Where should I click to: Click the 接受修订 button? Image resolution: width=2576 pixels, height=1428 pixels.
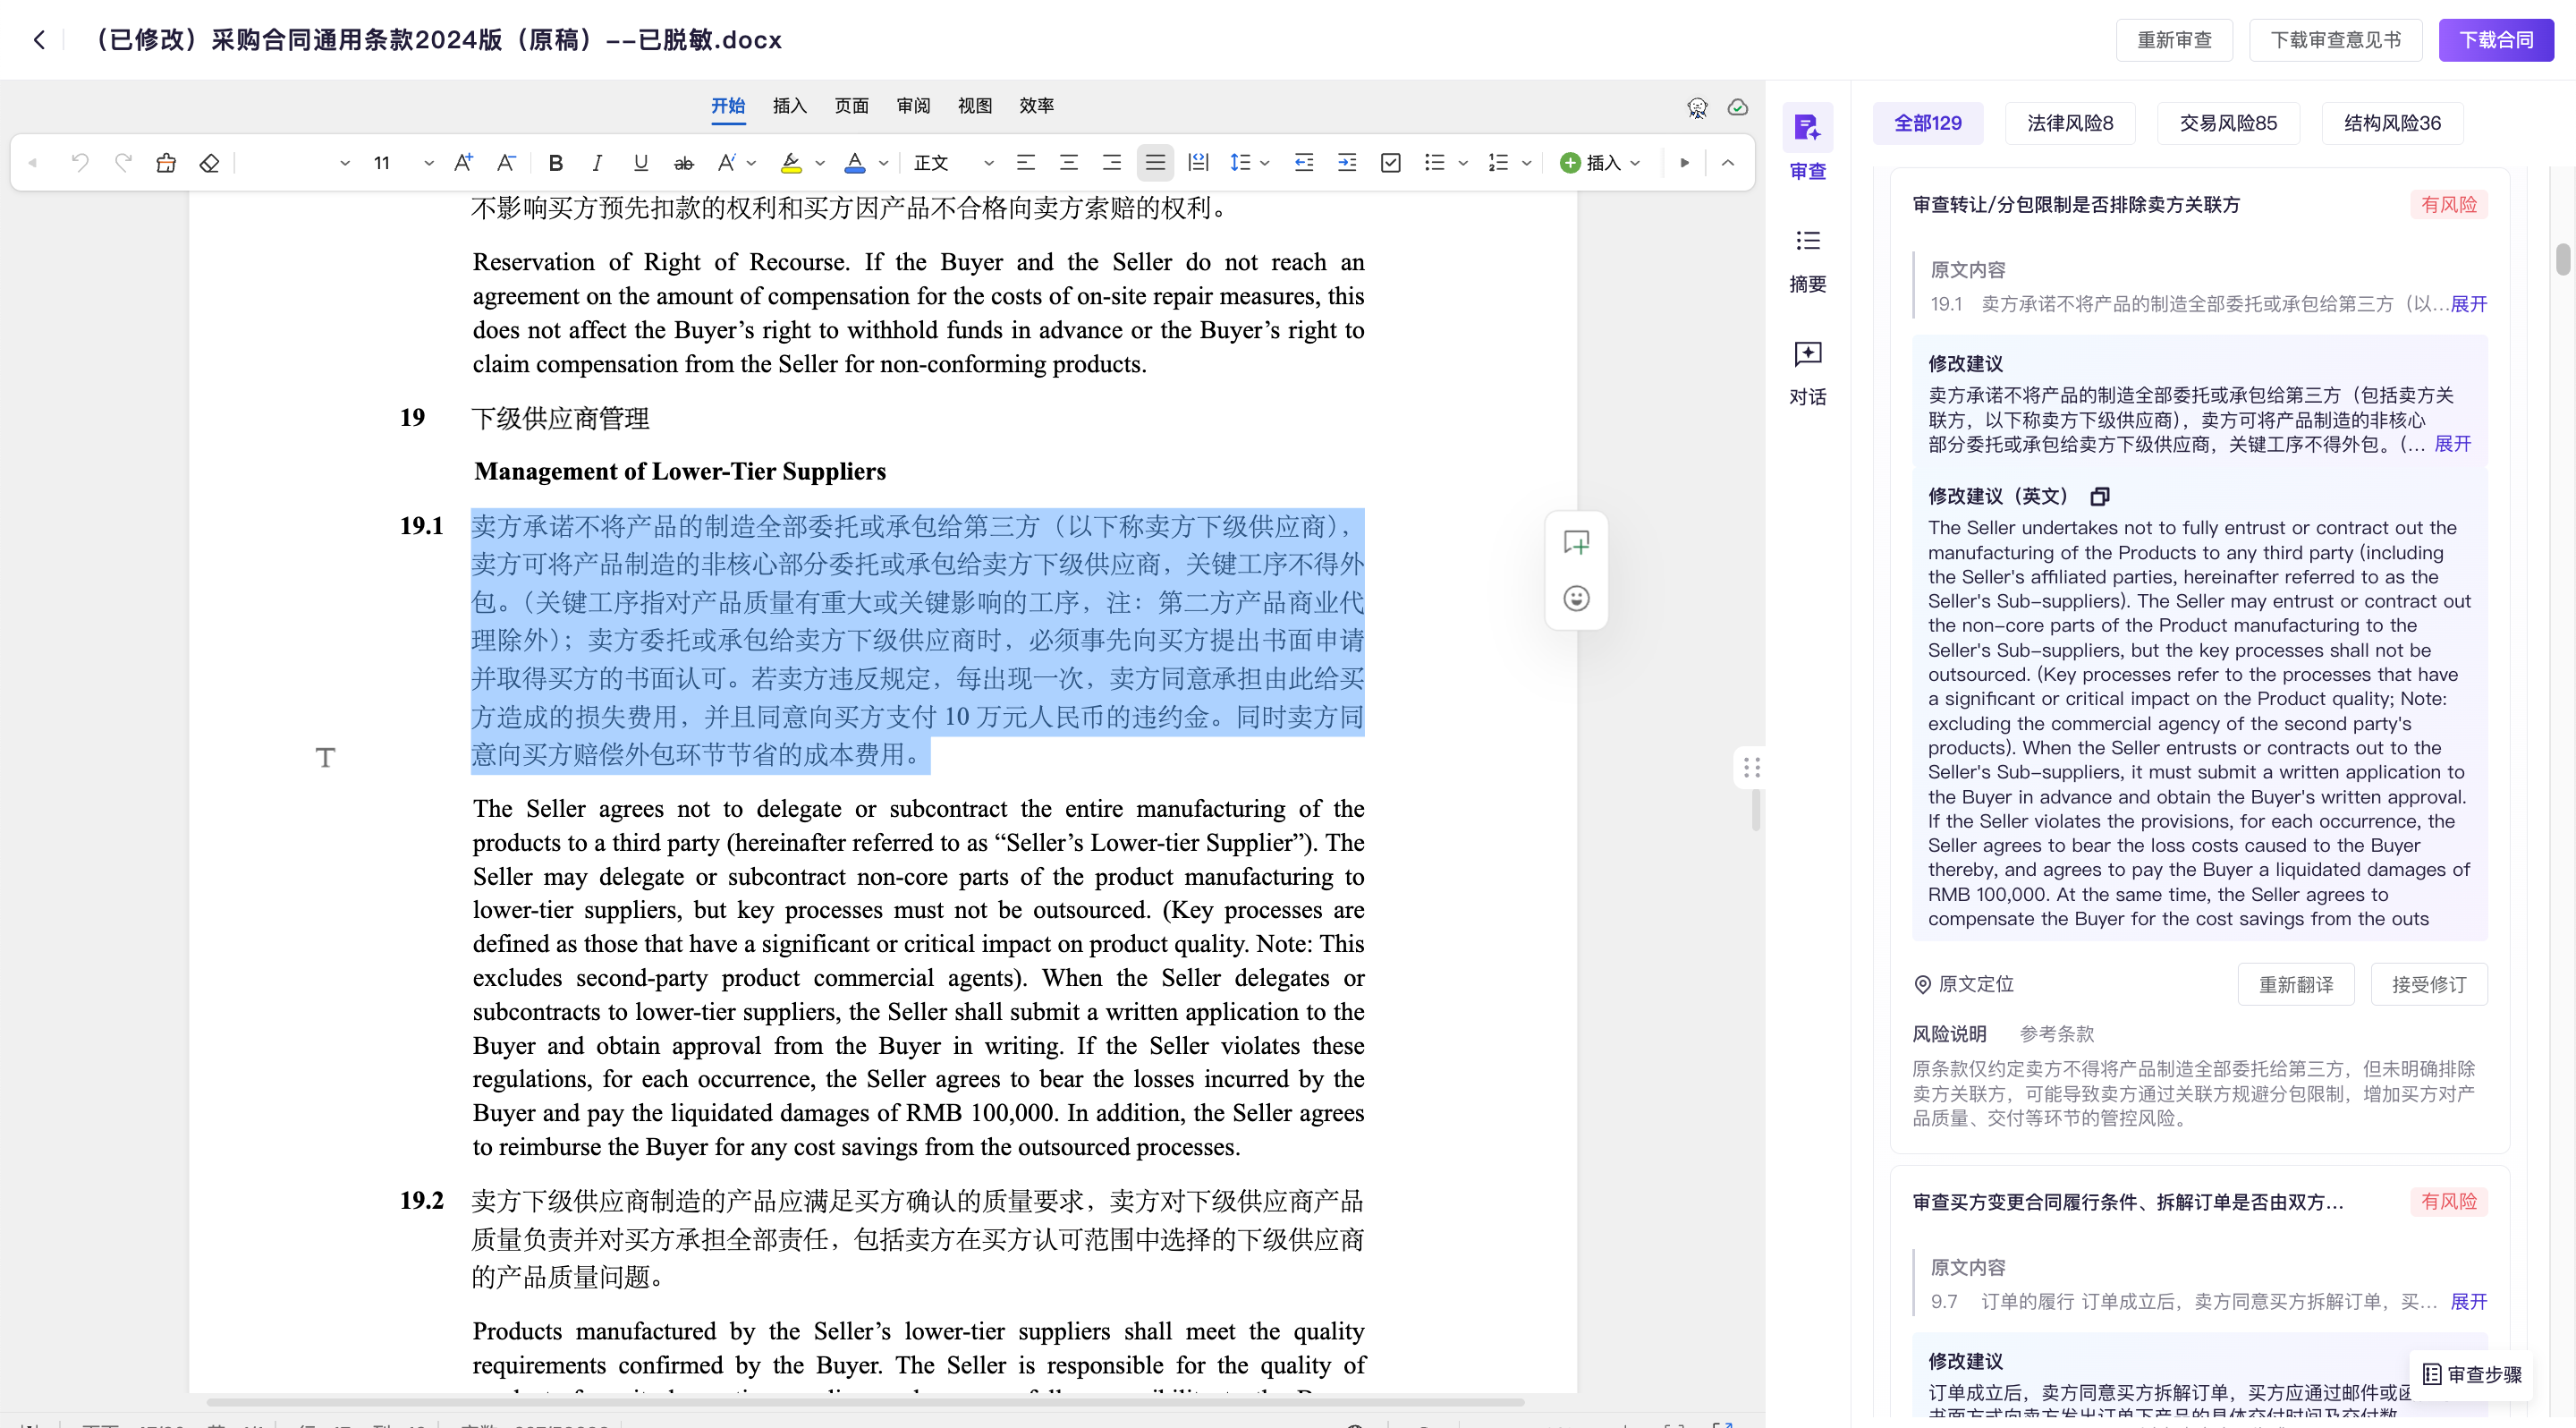[x=2428, y=984]
